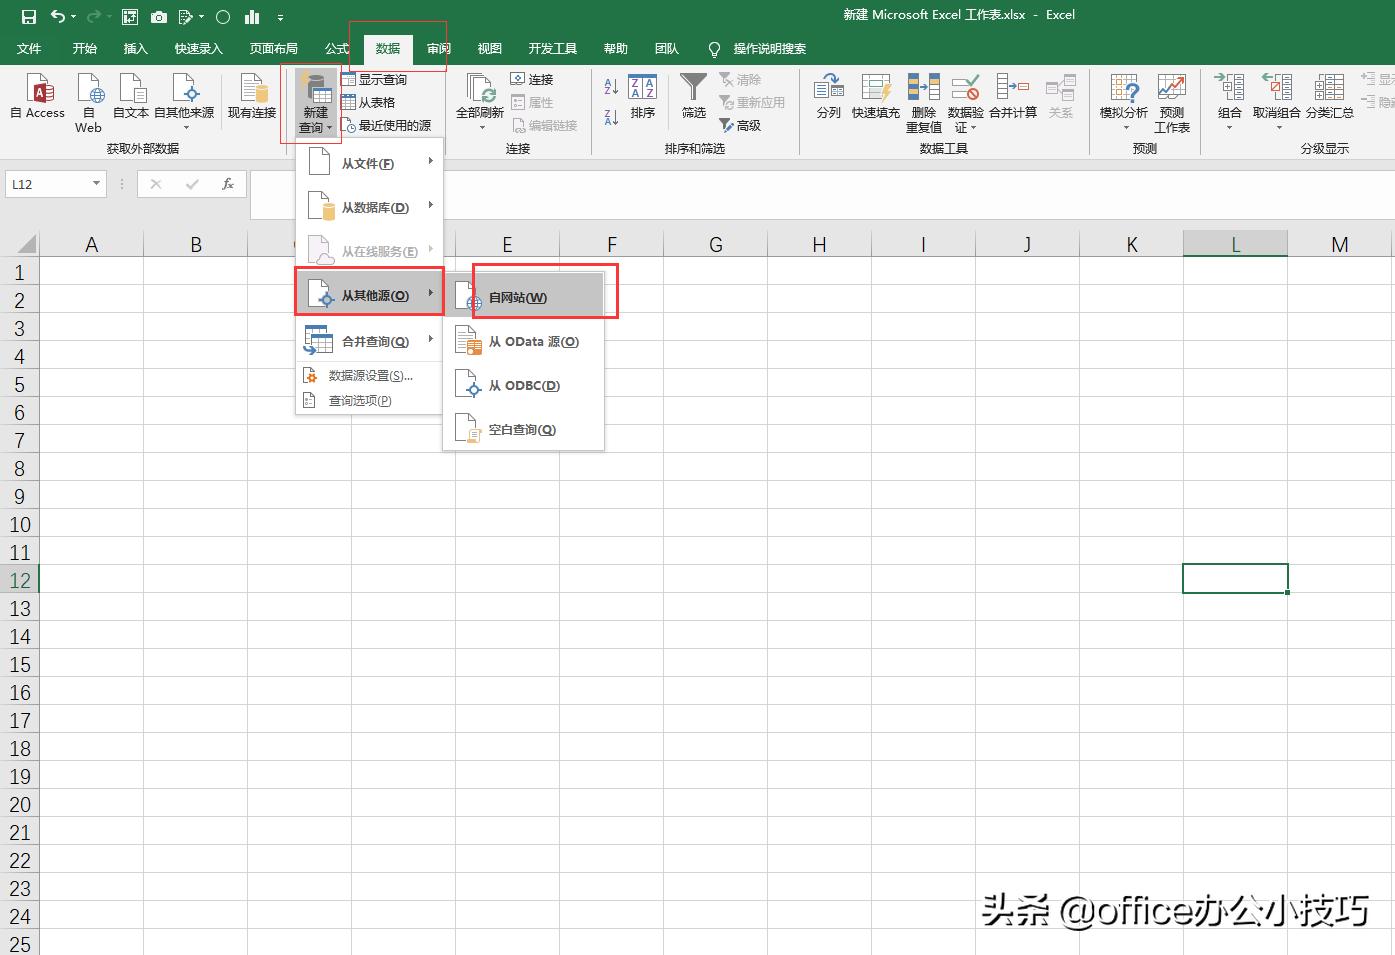The width and height of the screenshot is (1395, 955).
Task: Click the 全部刷新 (Refresh All) icon
Action: coord(479,100)
